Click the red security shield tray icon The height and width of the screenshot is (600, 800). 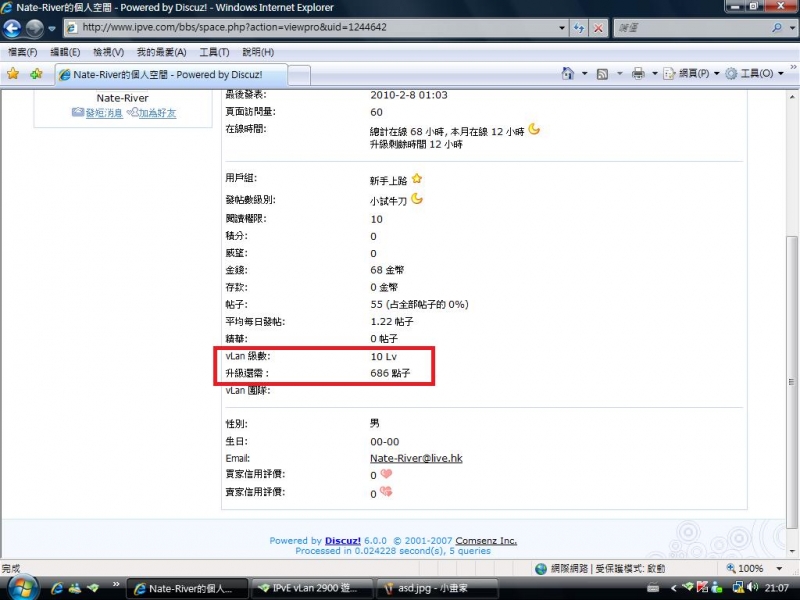click(x=702, y=588)
